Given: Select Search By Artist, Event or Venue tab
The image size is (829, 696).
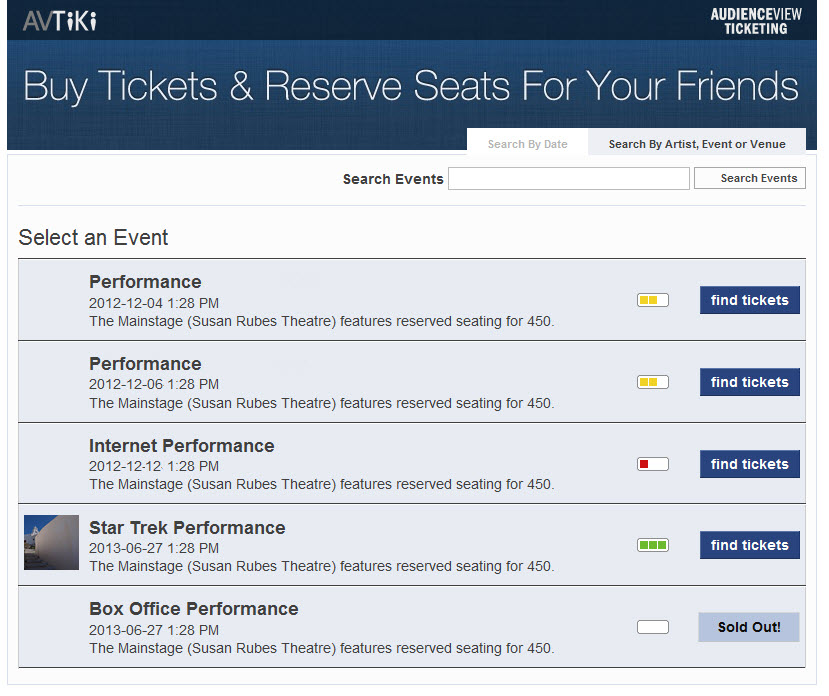Looking at the screenshot, I should (x=697, y=143).
